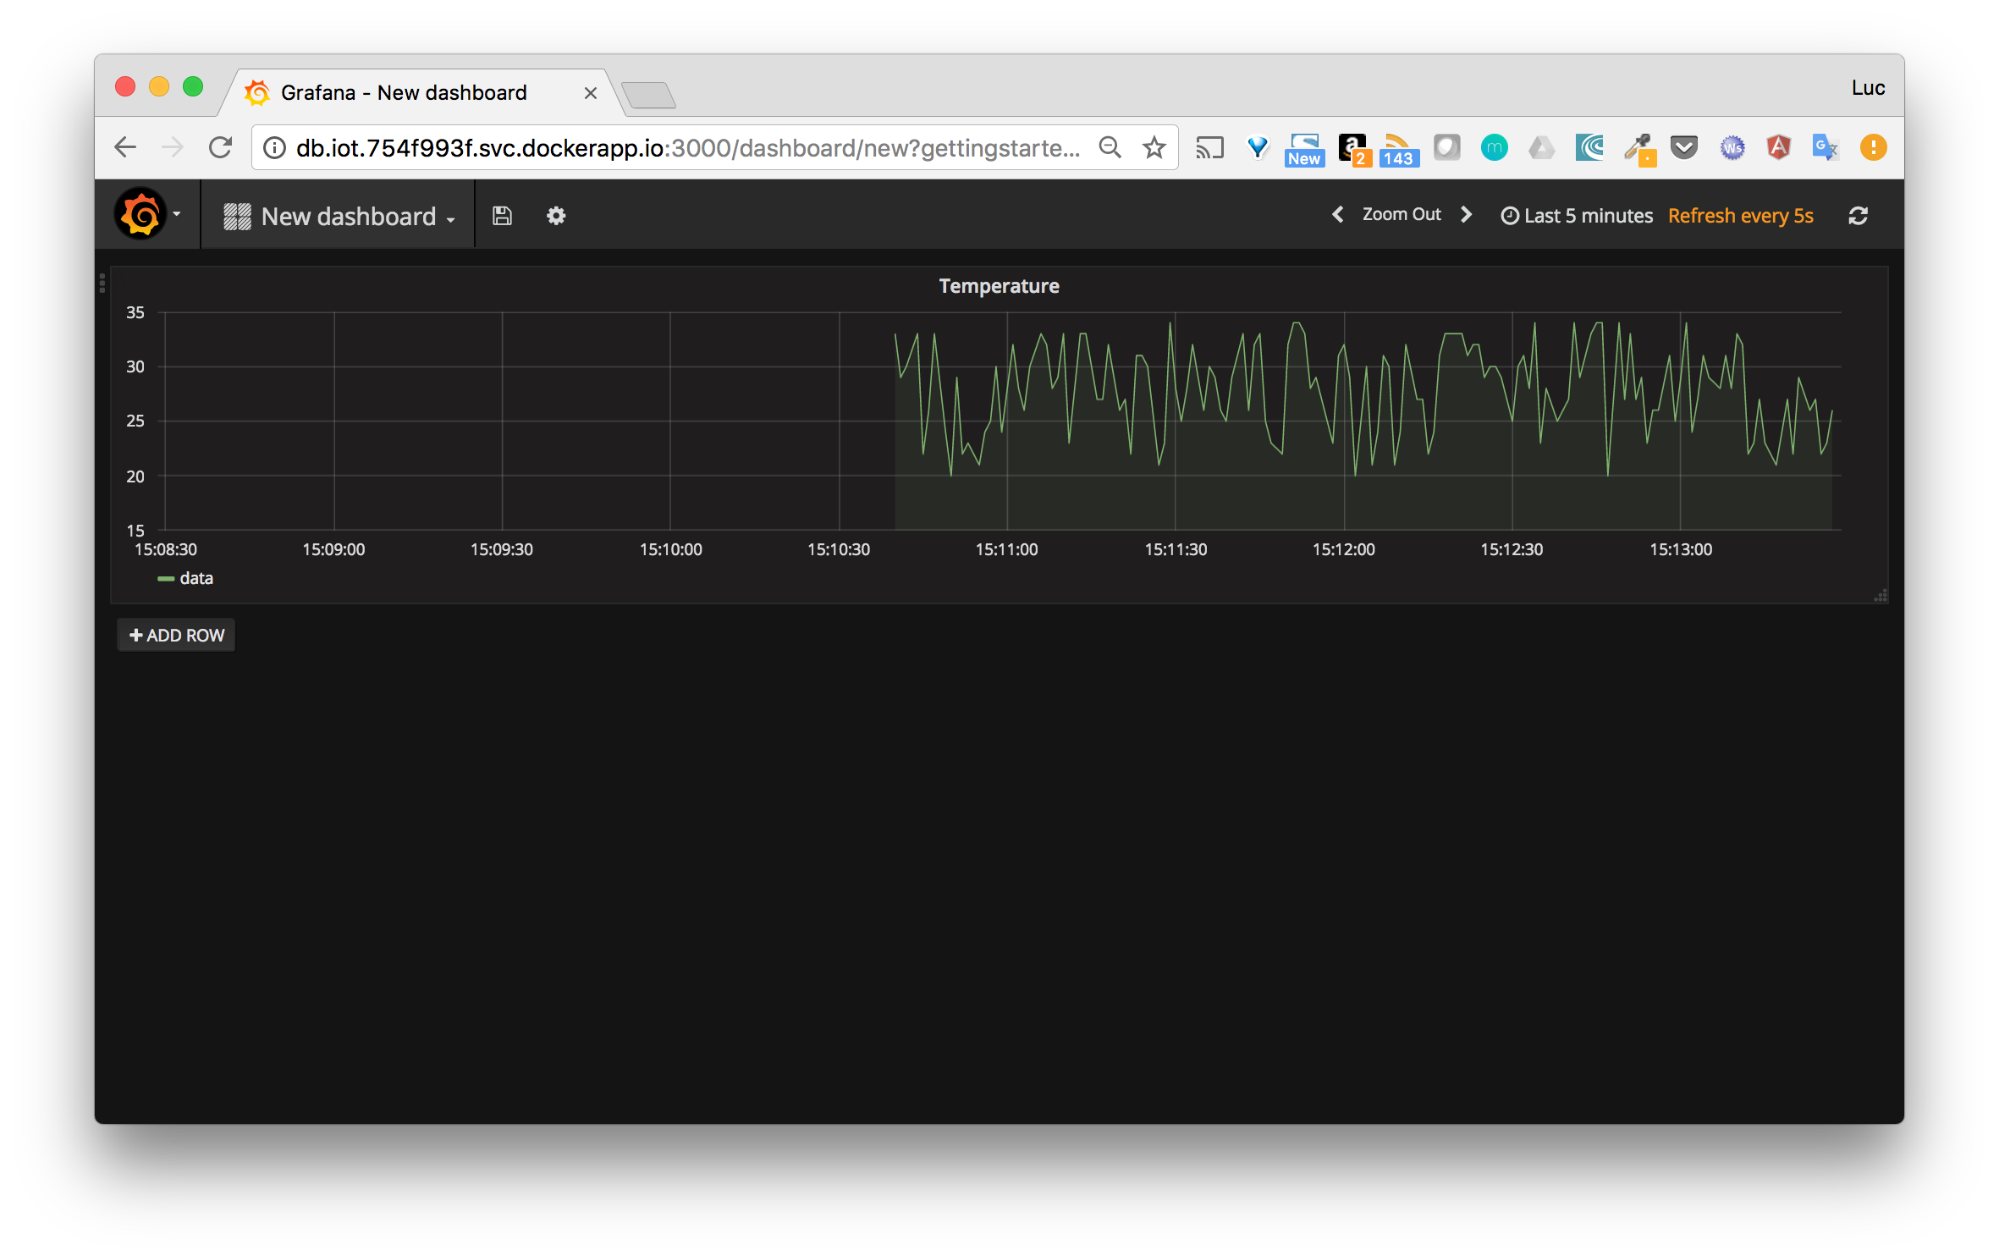
Task: Click Refresh every 5s
Action: (1740, 215)
